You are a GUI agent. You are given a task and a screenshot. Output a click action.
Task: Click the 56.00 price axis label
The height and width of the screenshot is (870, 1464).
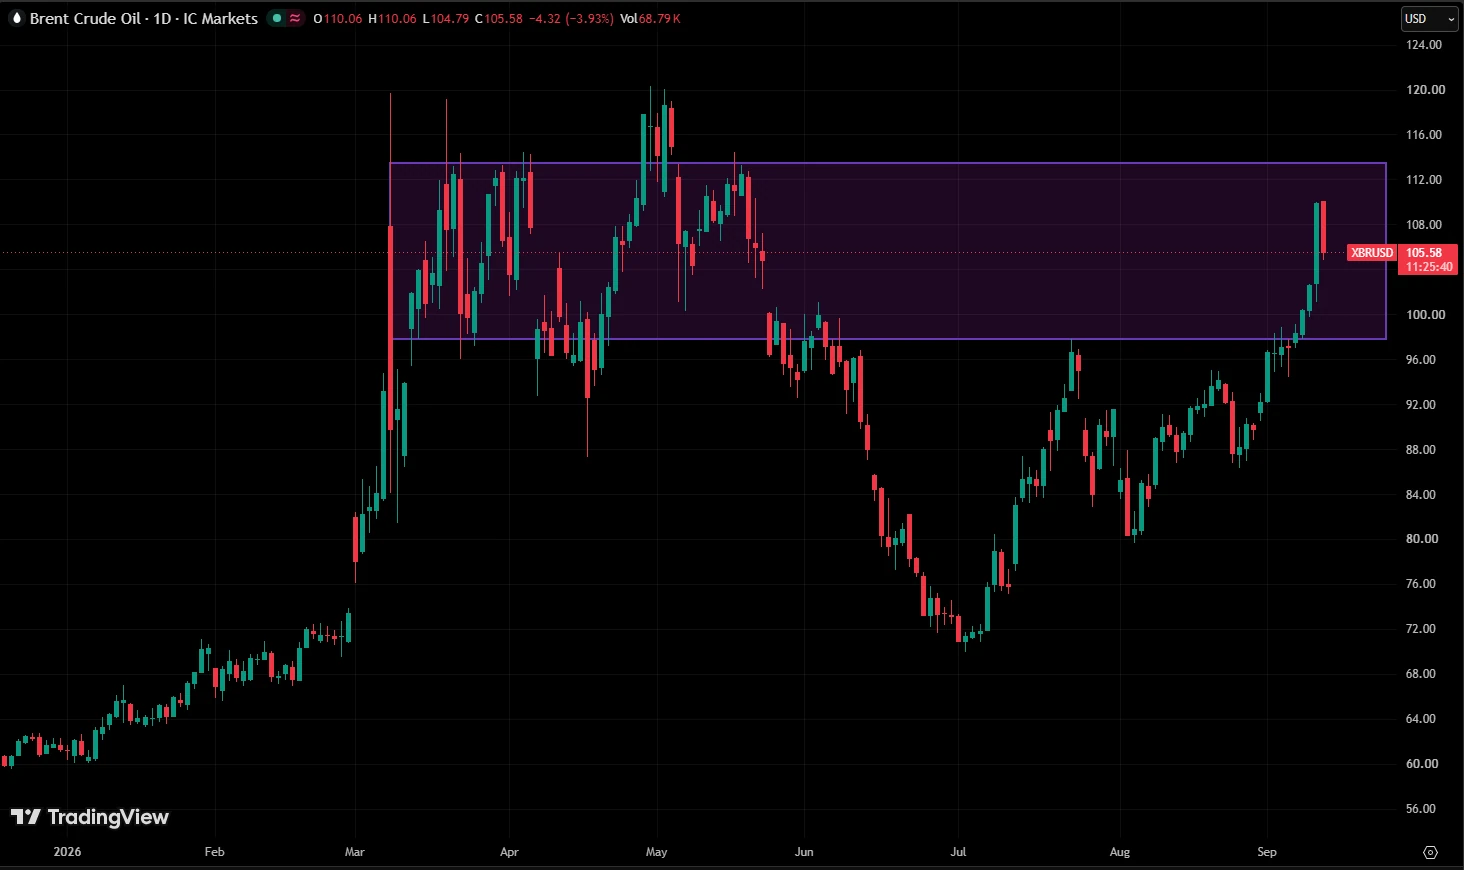pyautogui.click(x=1421, y=809)
